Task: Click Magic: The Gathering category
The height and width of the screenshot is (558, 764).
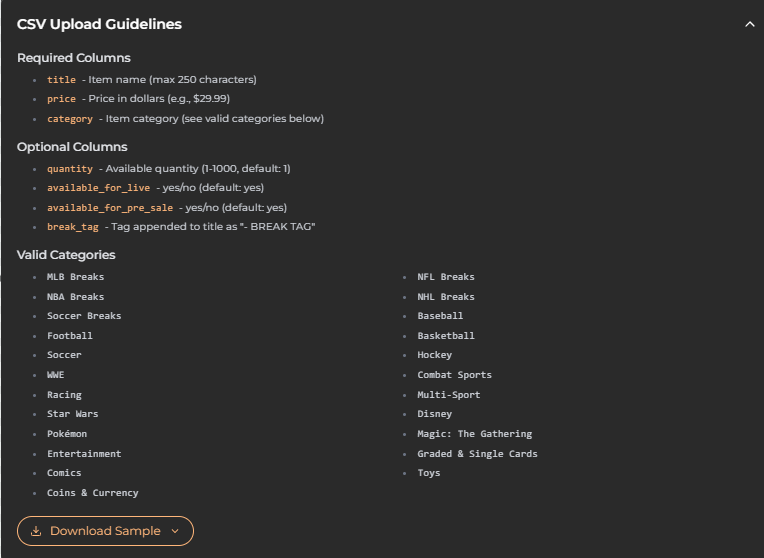Action: [474, 434]
